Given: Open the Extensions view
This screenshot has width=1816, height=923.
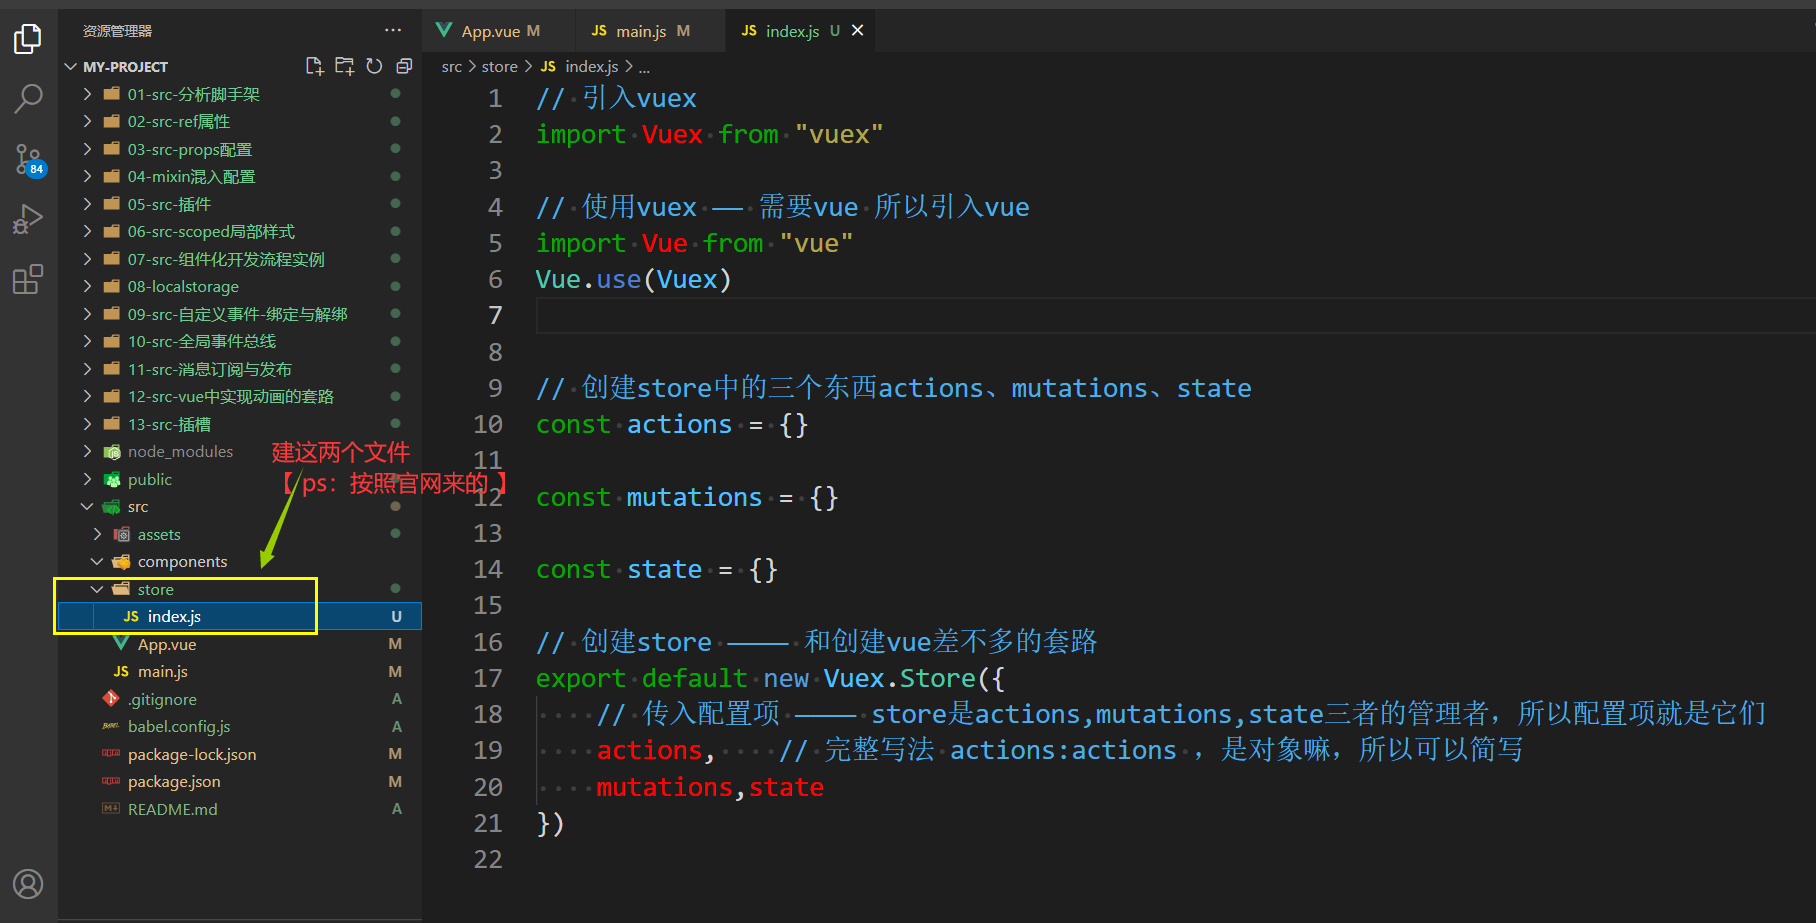Looking at the screenshot, I should (x=28, y=279).
